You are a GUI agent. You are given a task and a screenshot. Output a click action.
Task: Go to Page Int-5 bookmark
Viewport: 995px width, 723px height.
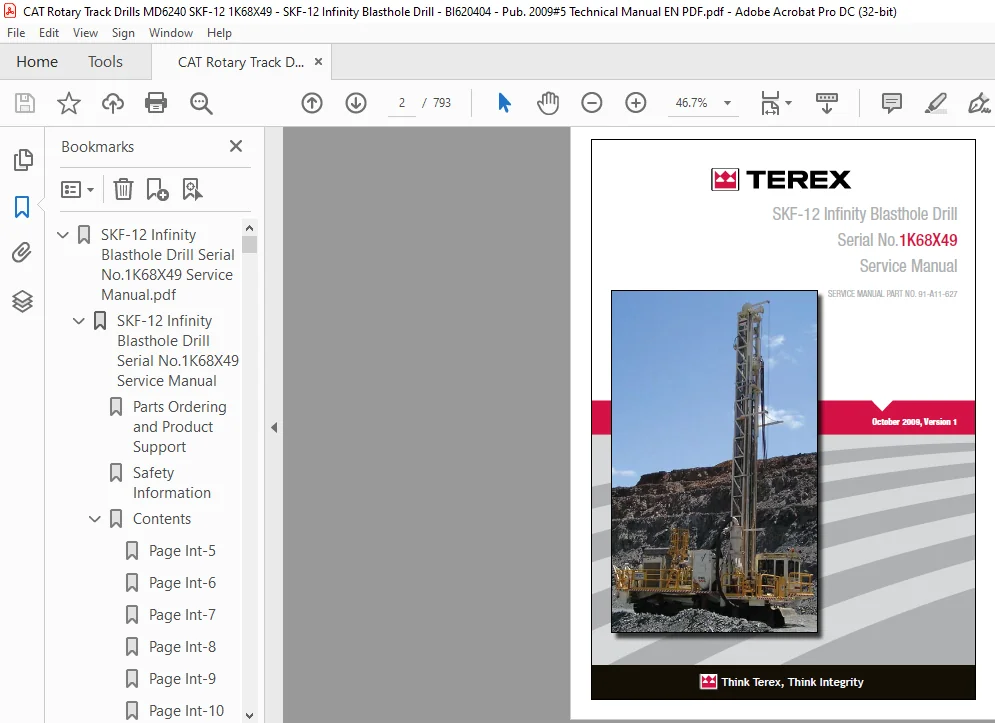(x=182, y=550)
